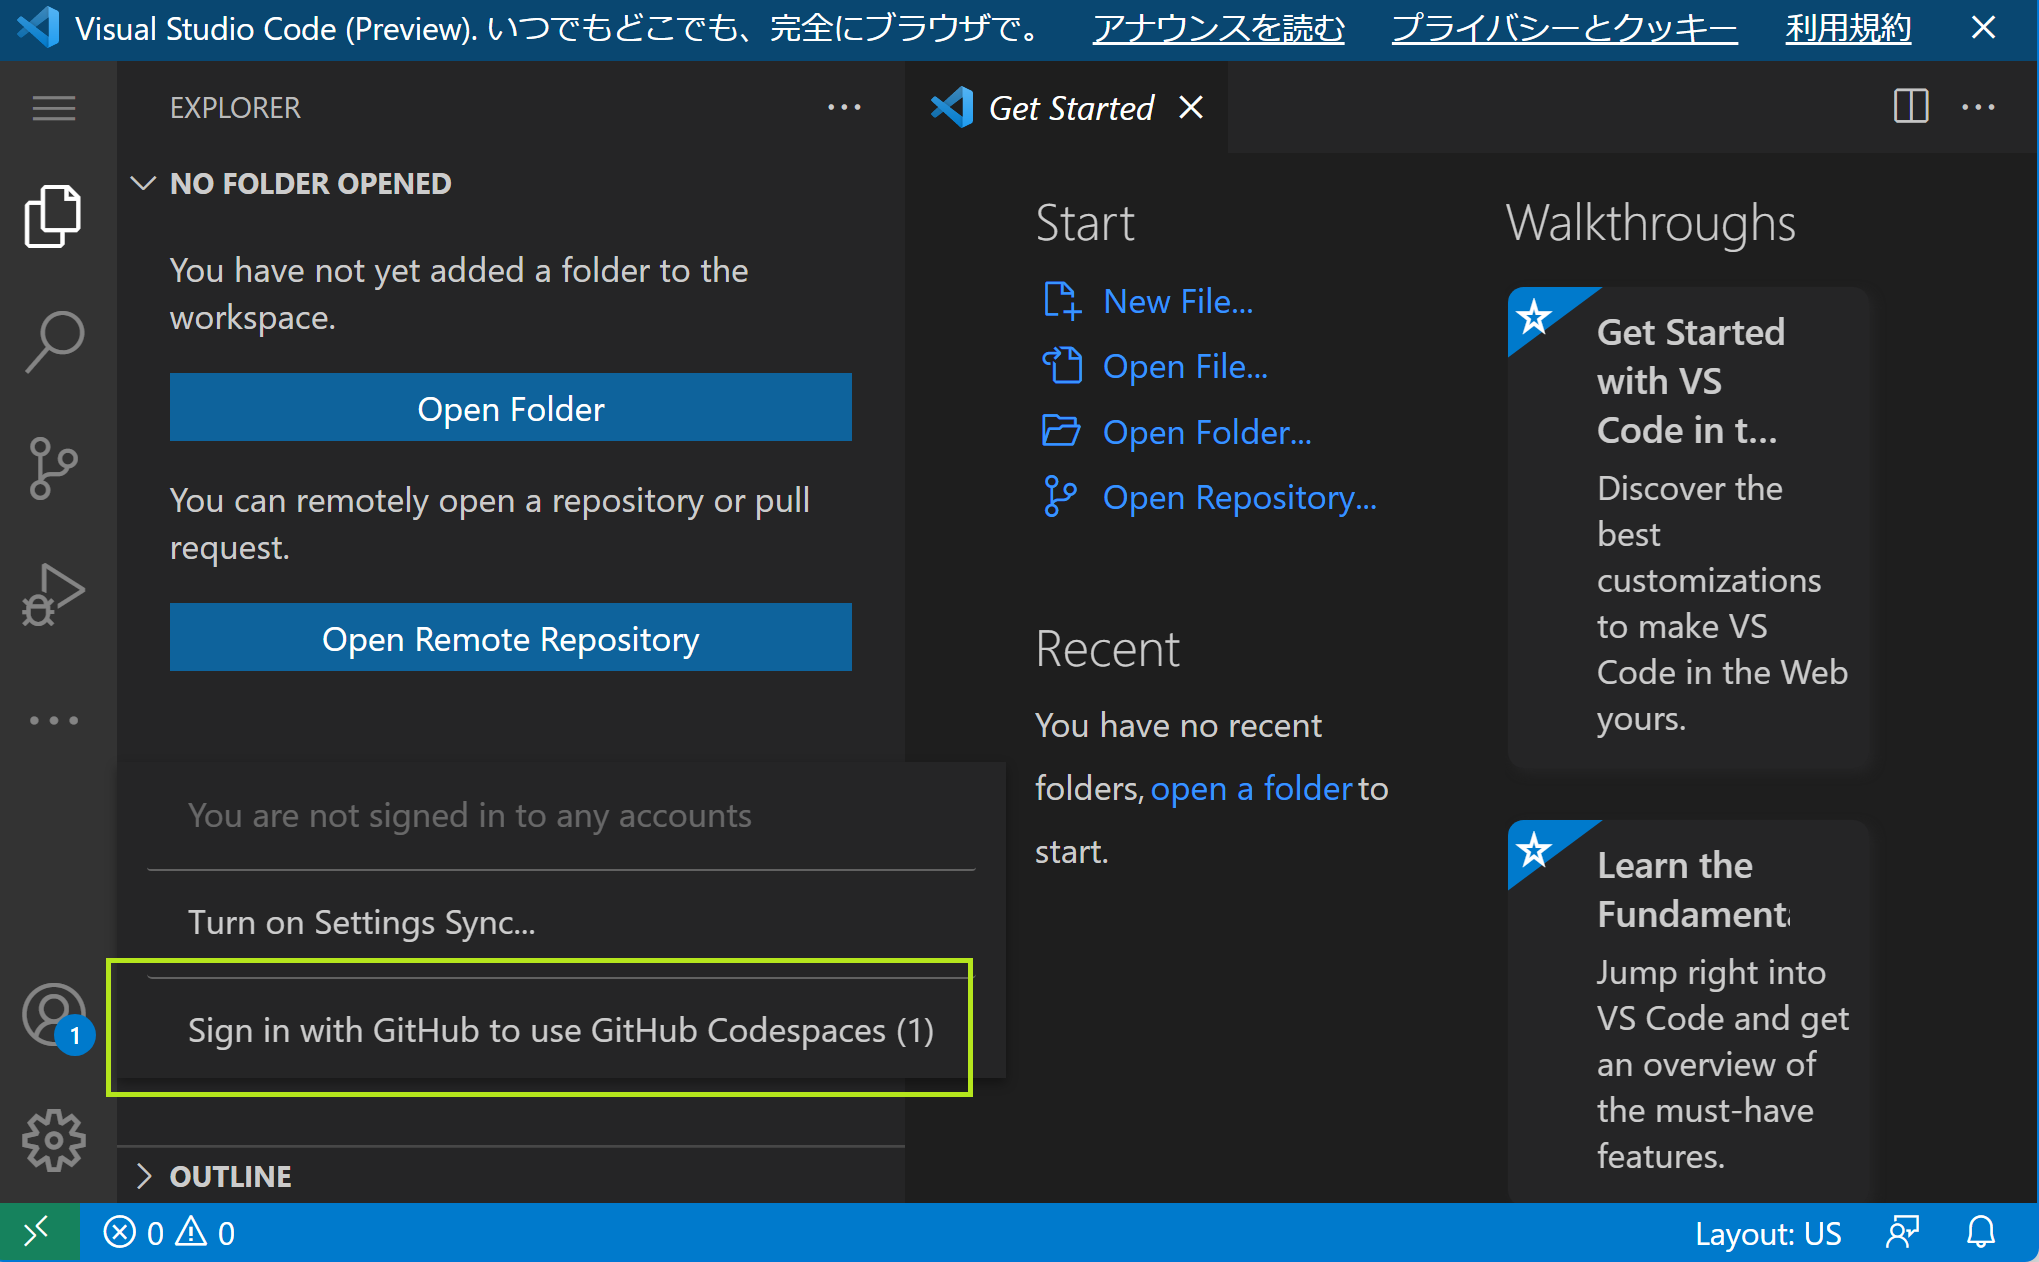Screen dimensions: 2039x1262
Task: Follow the Open Repository link under Start
Action: click(1239, 497)
